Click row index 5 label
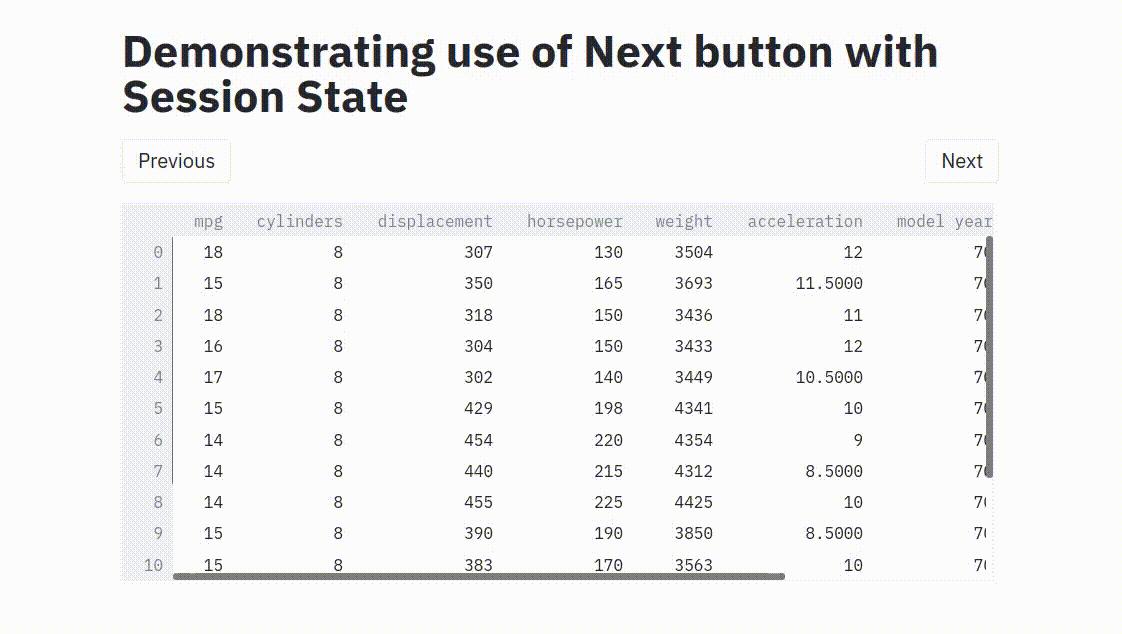This screenshot has height=634, width=1122. point(157,408)
